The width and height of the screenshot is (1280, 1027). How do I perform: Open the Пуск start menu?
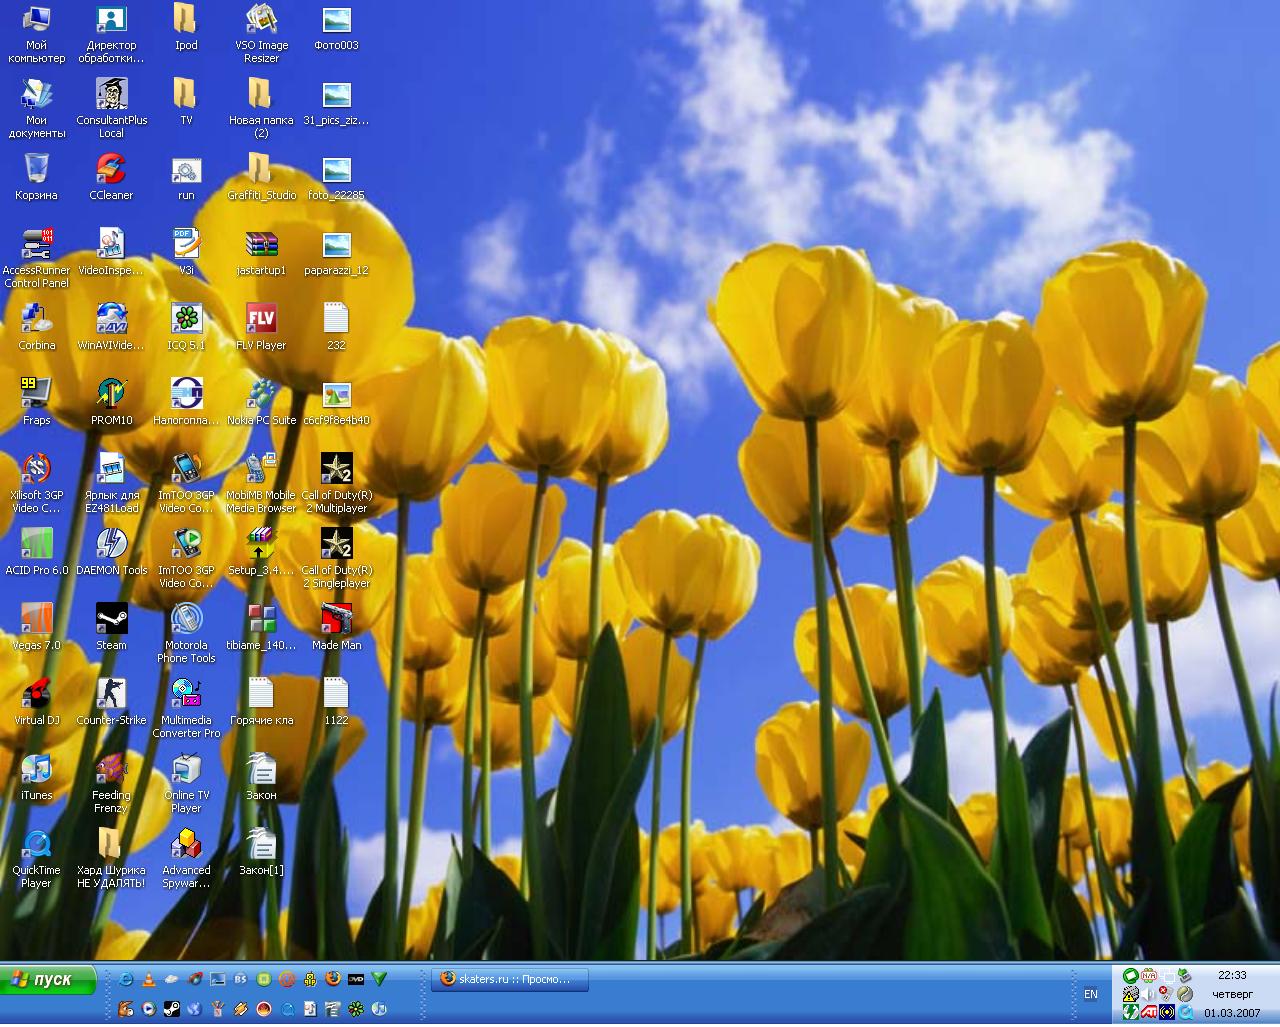coord(49,980)
